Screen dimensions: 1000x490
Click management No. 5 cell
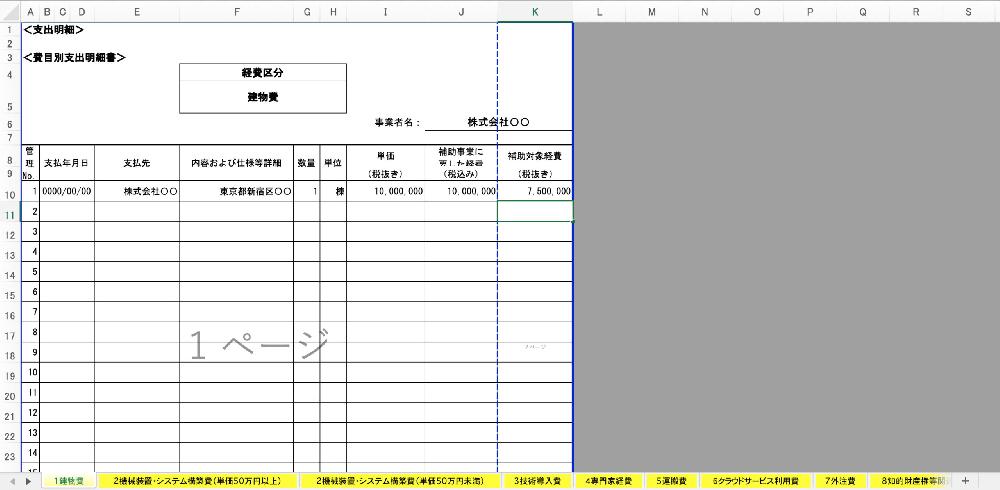point(31,272)
